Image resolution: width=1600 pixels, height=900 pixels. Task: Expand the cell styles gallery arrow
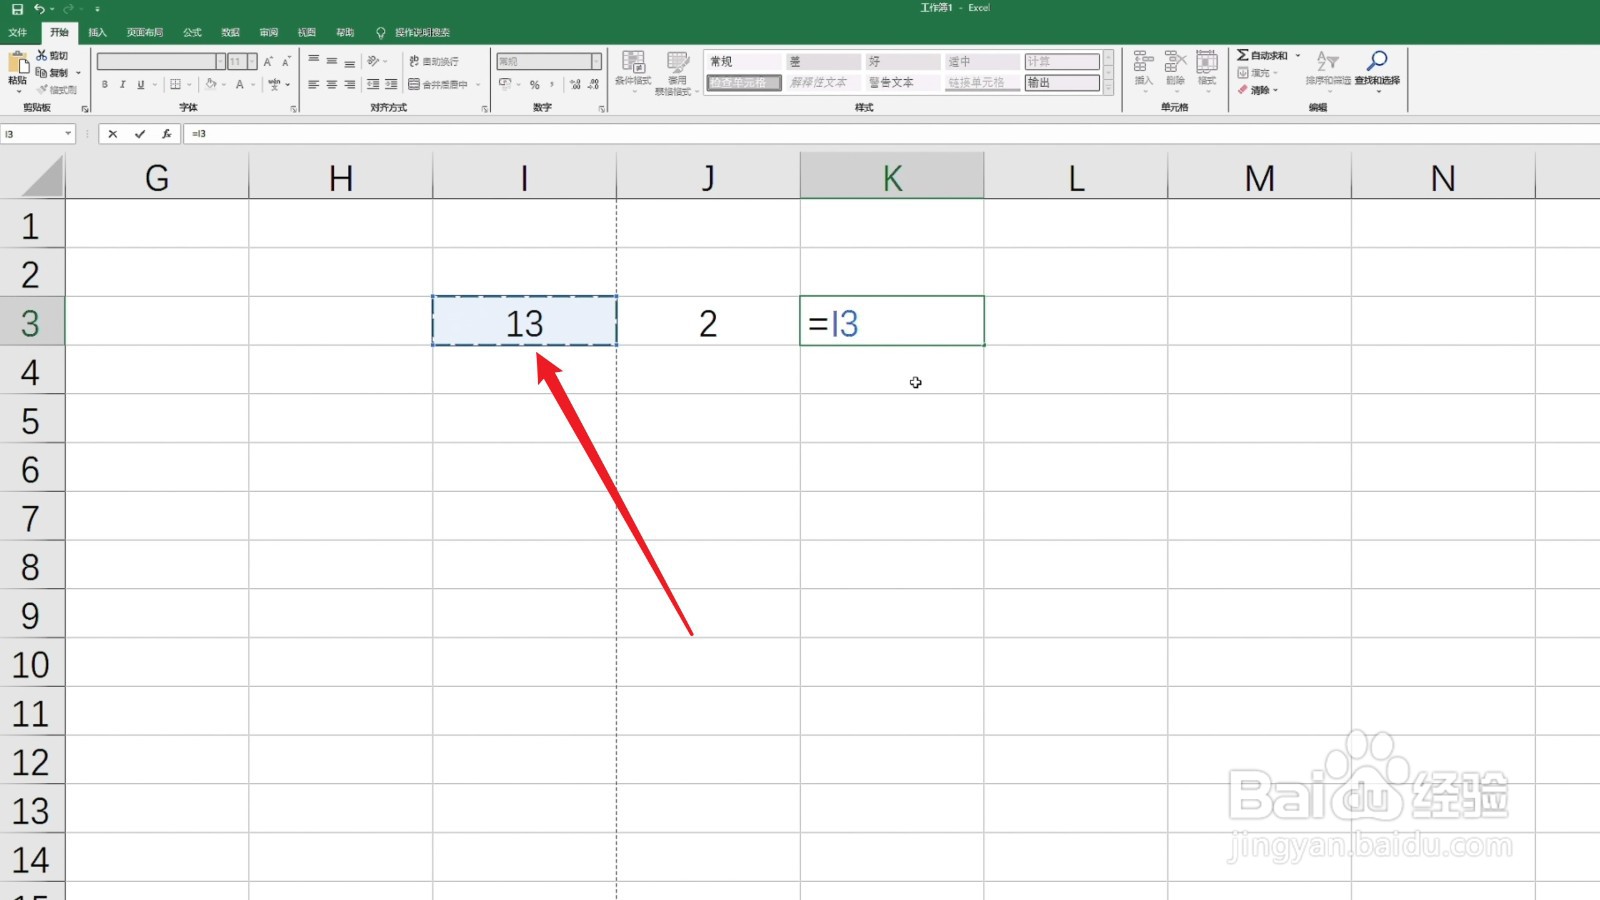[1108, 88]
